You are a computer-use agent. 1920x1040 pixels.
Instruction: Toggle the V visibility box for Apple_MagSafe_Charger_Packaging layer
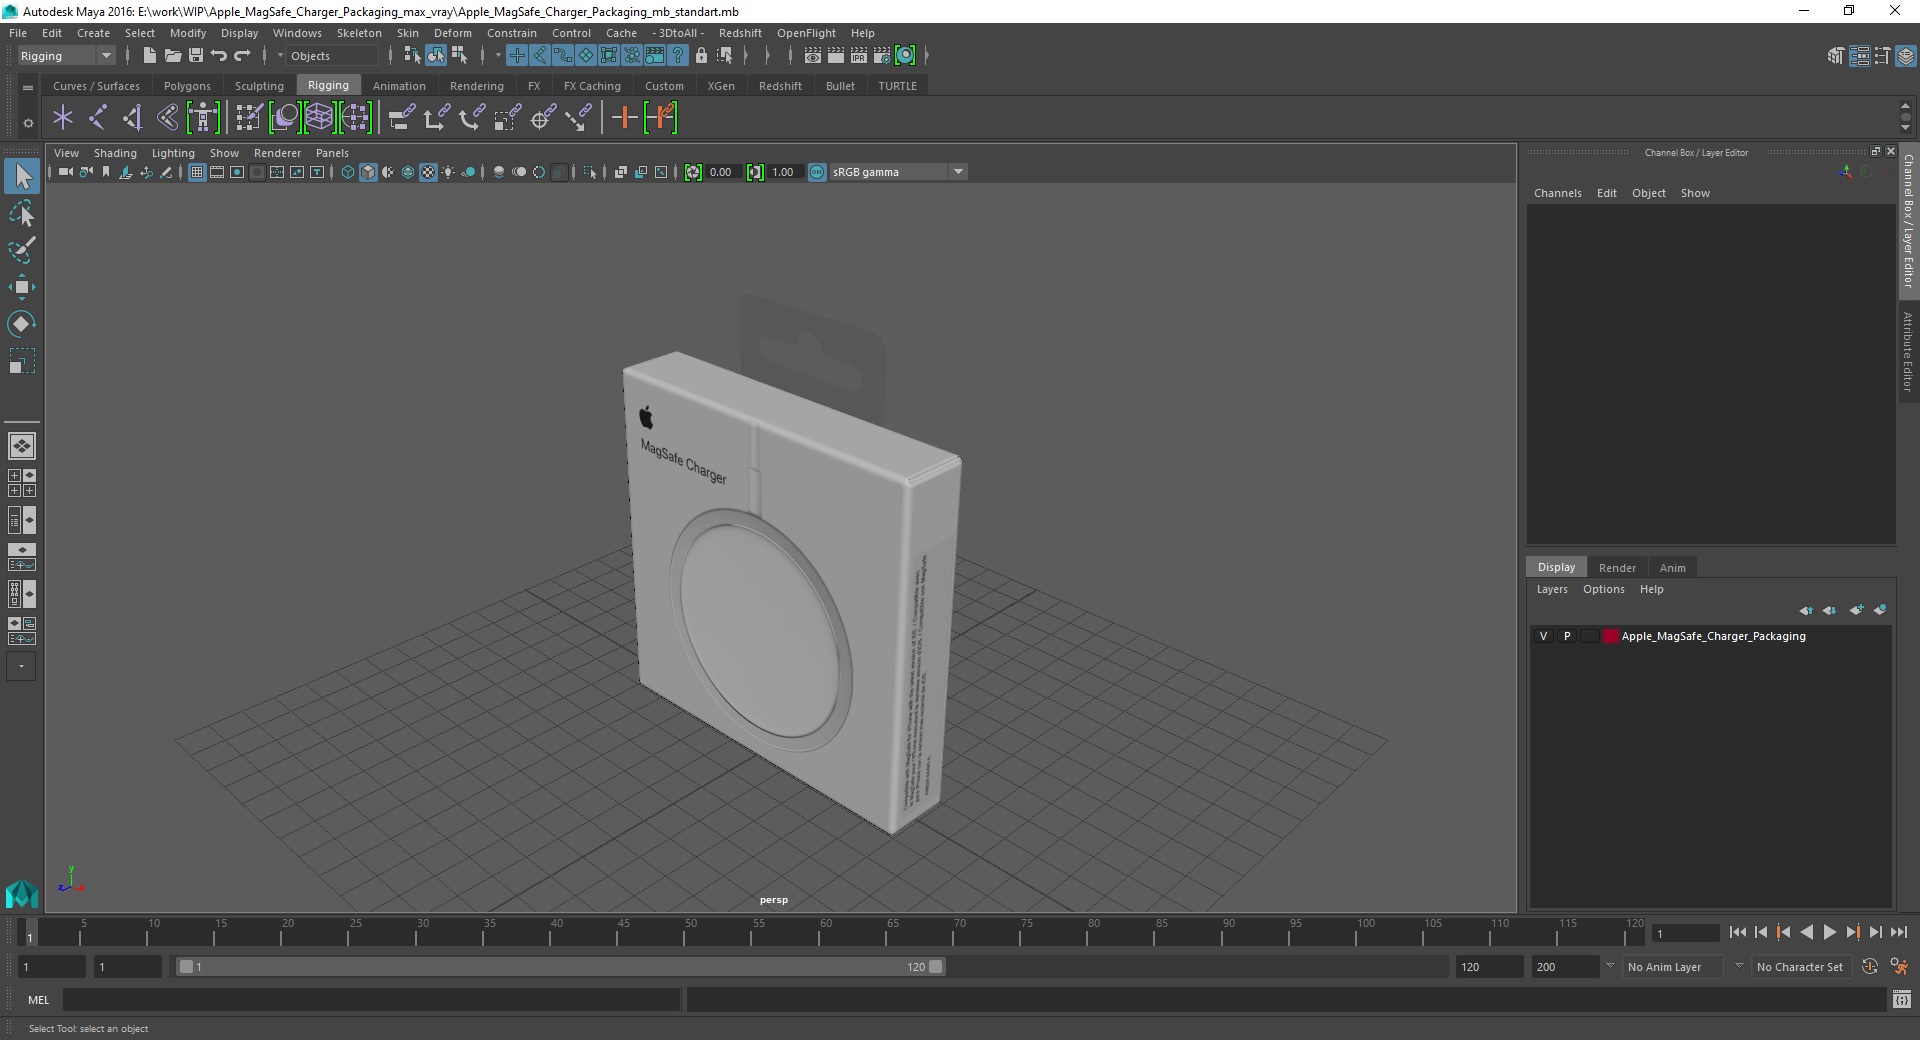(x=1543, y=636)
